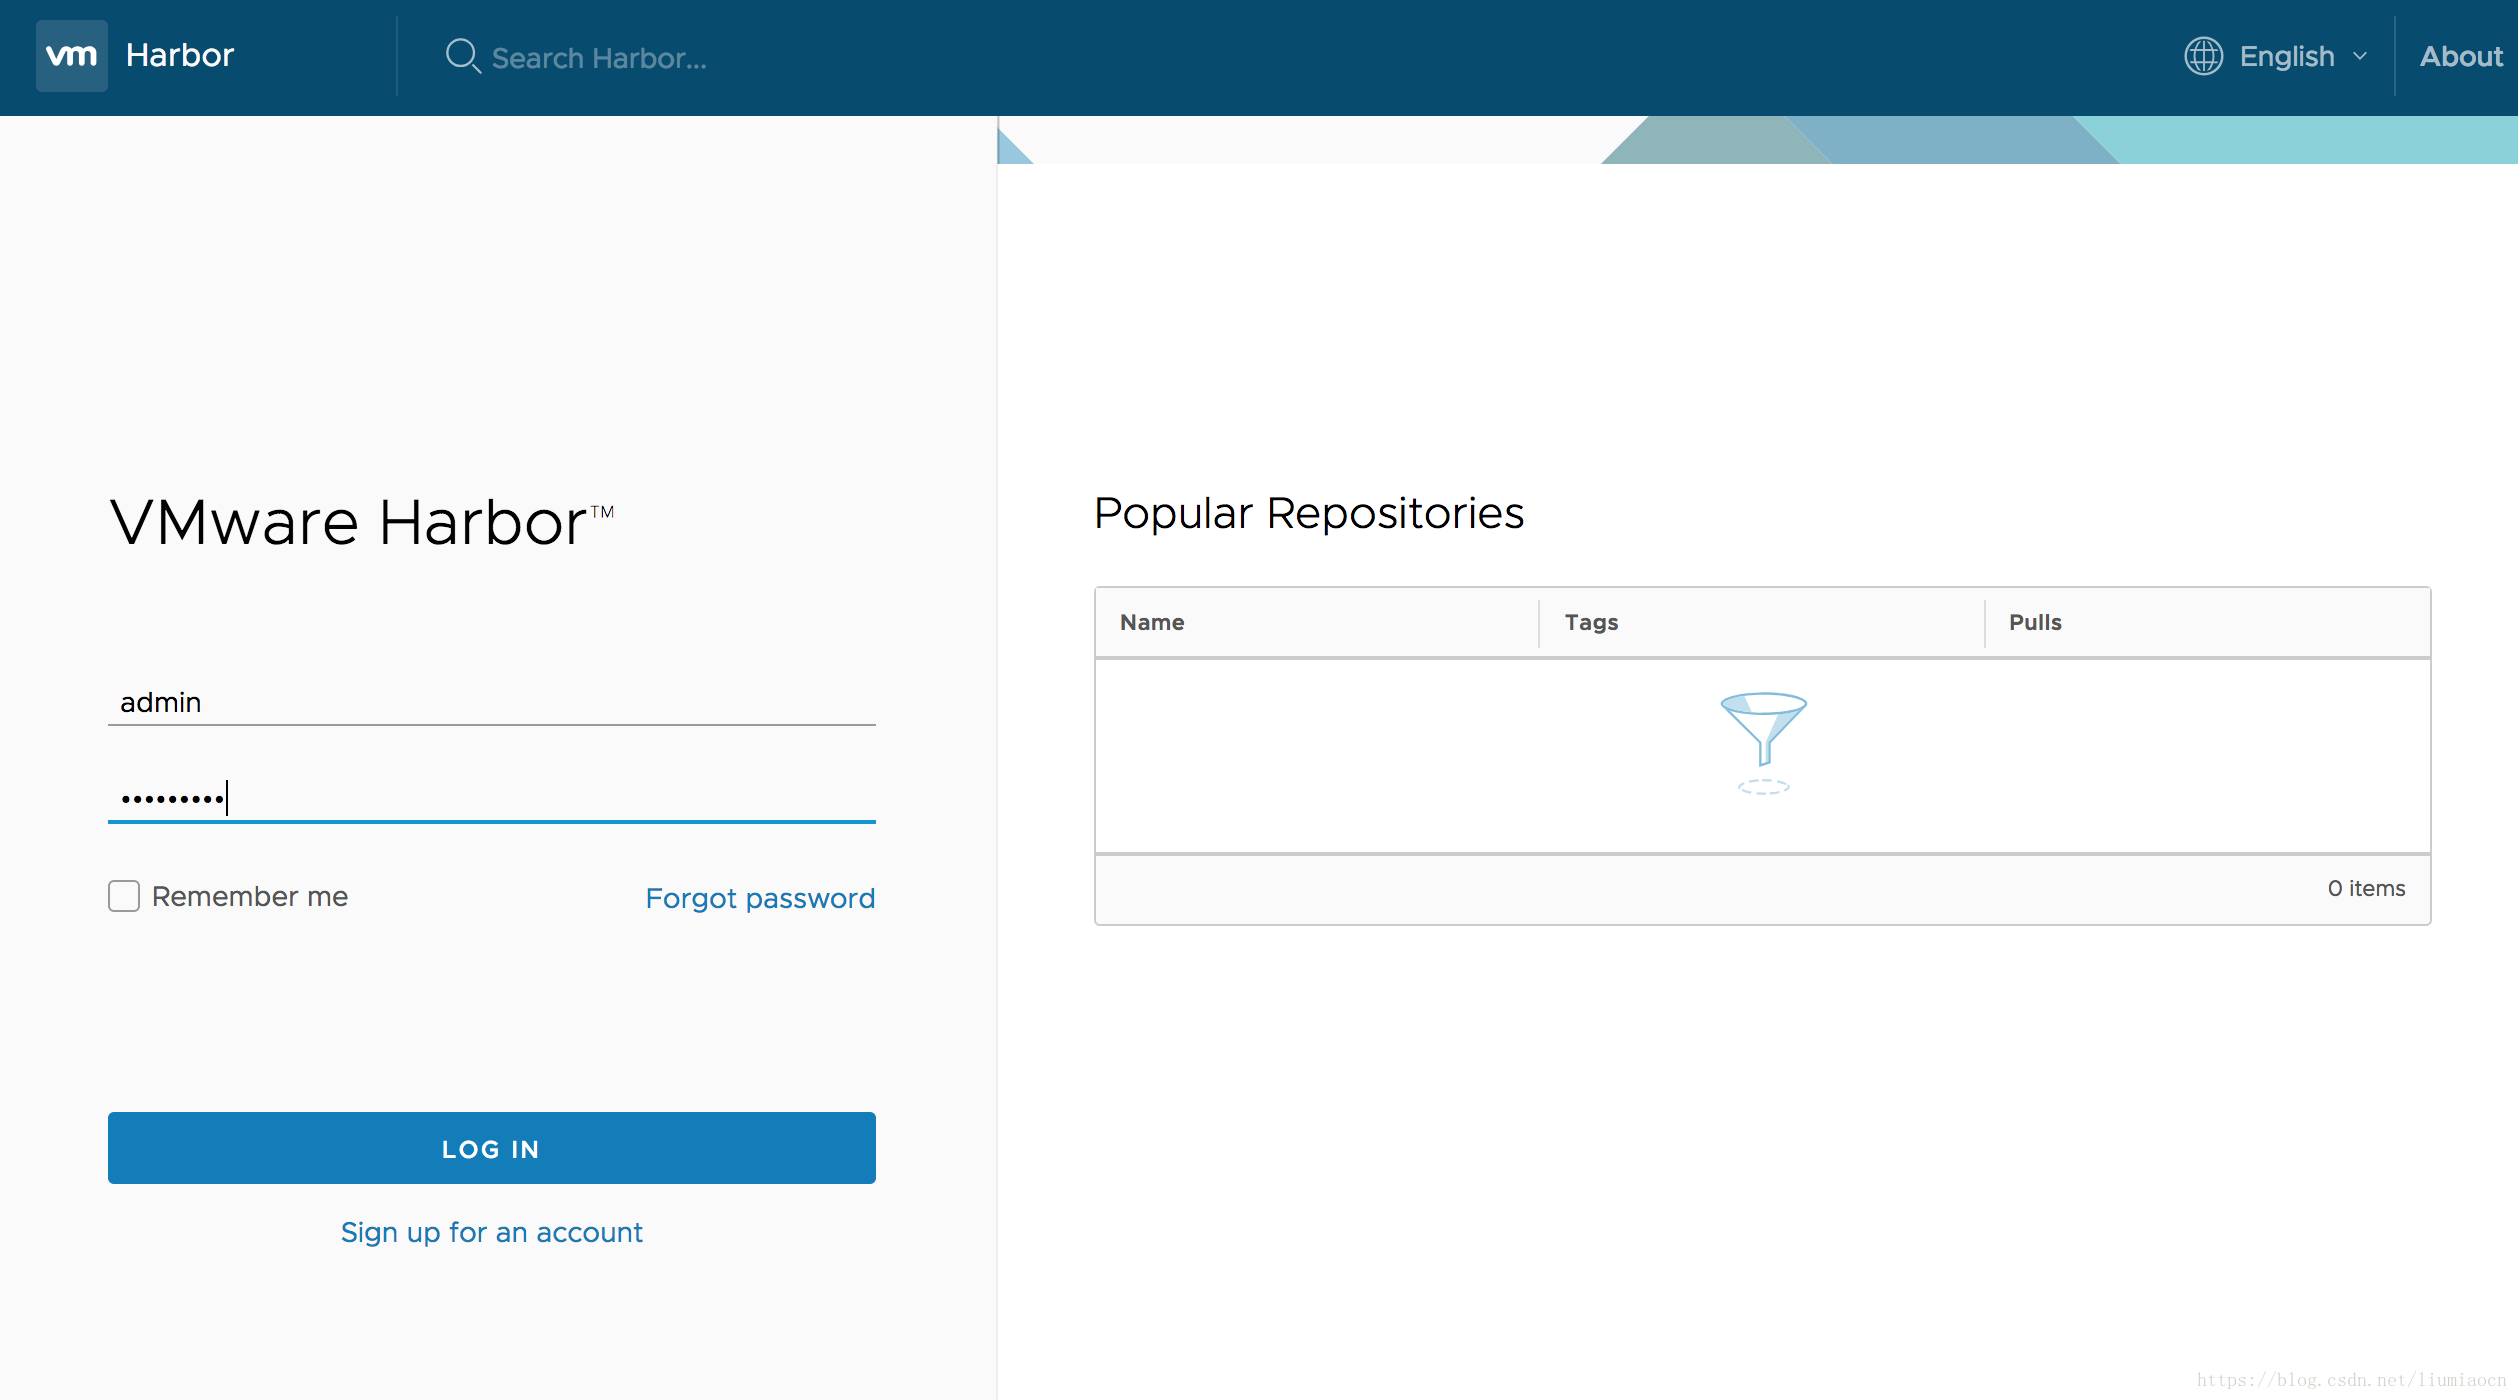Click the VMware Harbor title text
Screen dimensions: 2518x1400
click(361, 522)
